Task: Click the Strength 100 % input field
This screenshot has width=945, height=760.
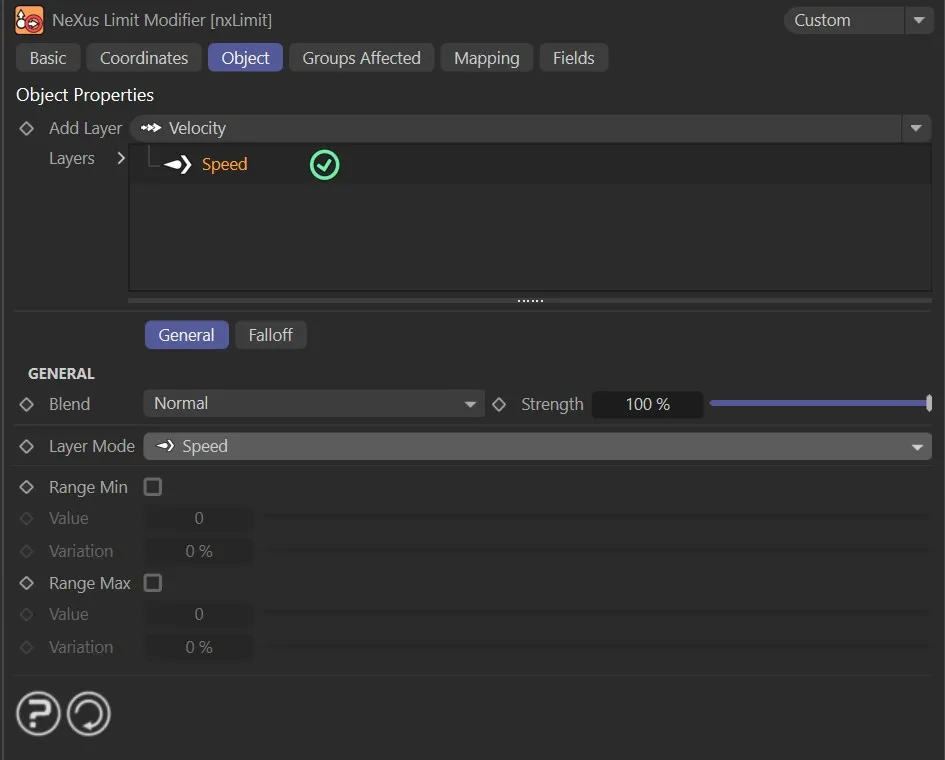Action: [x=647, y=405]
